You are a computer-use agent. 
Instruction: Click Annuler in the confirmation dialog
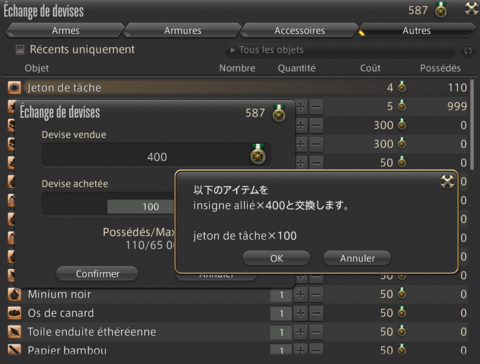coord(357,258)
